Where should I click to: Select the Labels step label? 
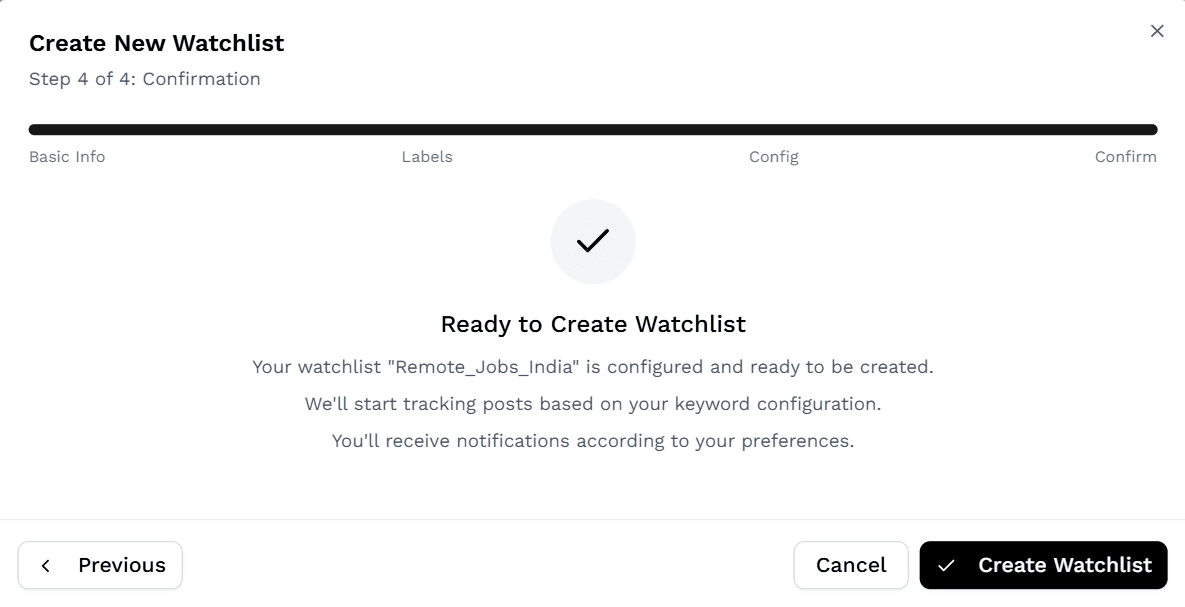click(427, 157)
